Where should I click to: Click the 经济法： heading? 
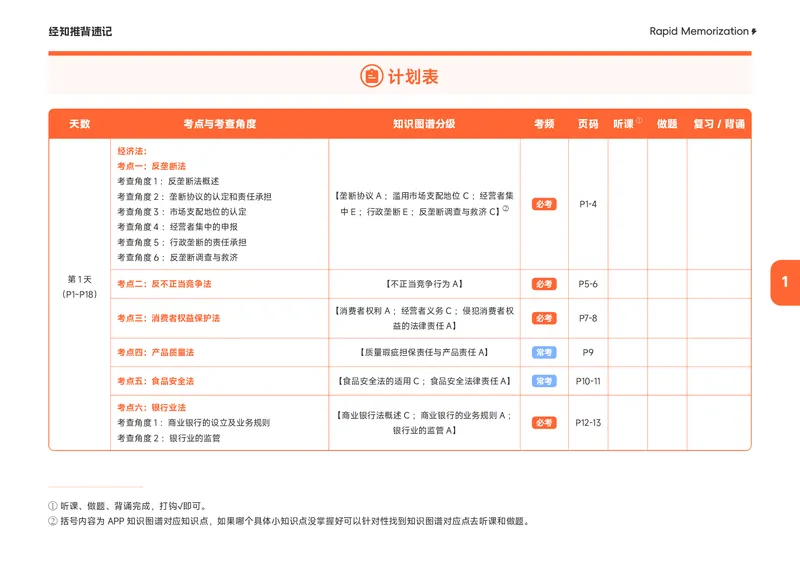click(132, 151)
